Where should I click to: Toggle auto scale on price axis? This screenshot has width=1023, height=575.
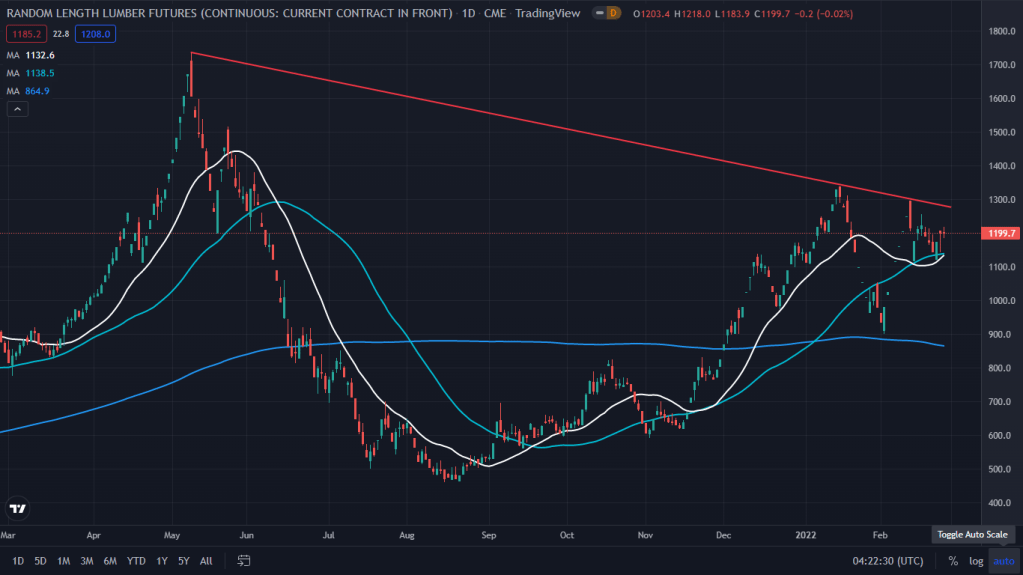pos(1005,561)
